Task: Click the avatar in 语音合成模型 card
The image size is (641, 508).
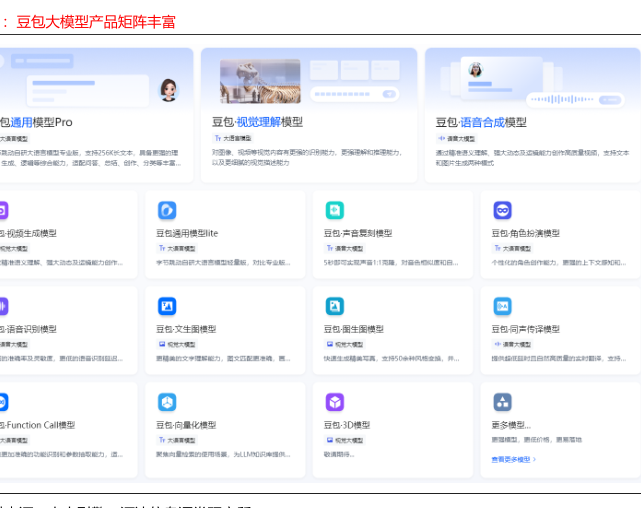Action: [x=475, y=69]
